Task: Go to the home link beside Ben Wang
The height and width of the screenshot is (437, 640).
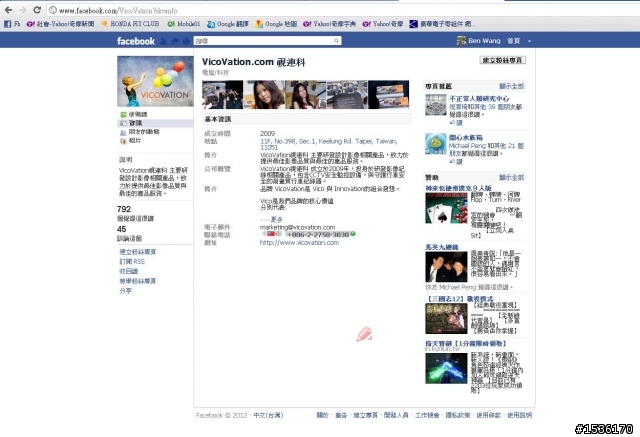Action: point(513,41)
